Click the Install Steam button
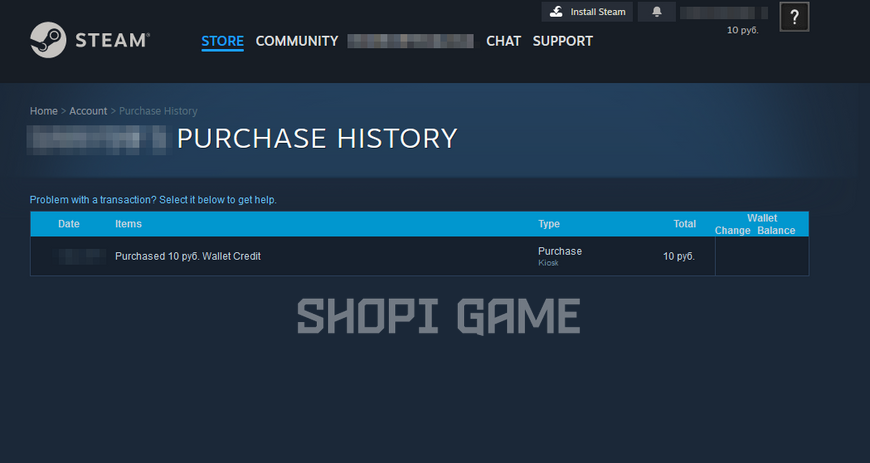870x463 pixels. pyautogui.click(x=587, y=12)
